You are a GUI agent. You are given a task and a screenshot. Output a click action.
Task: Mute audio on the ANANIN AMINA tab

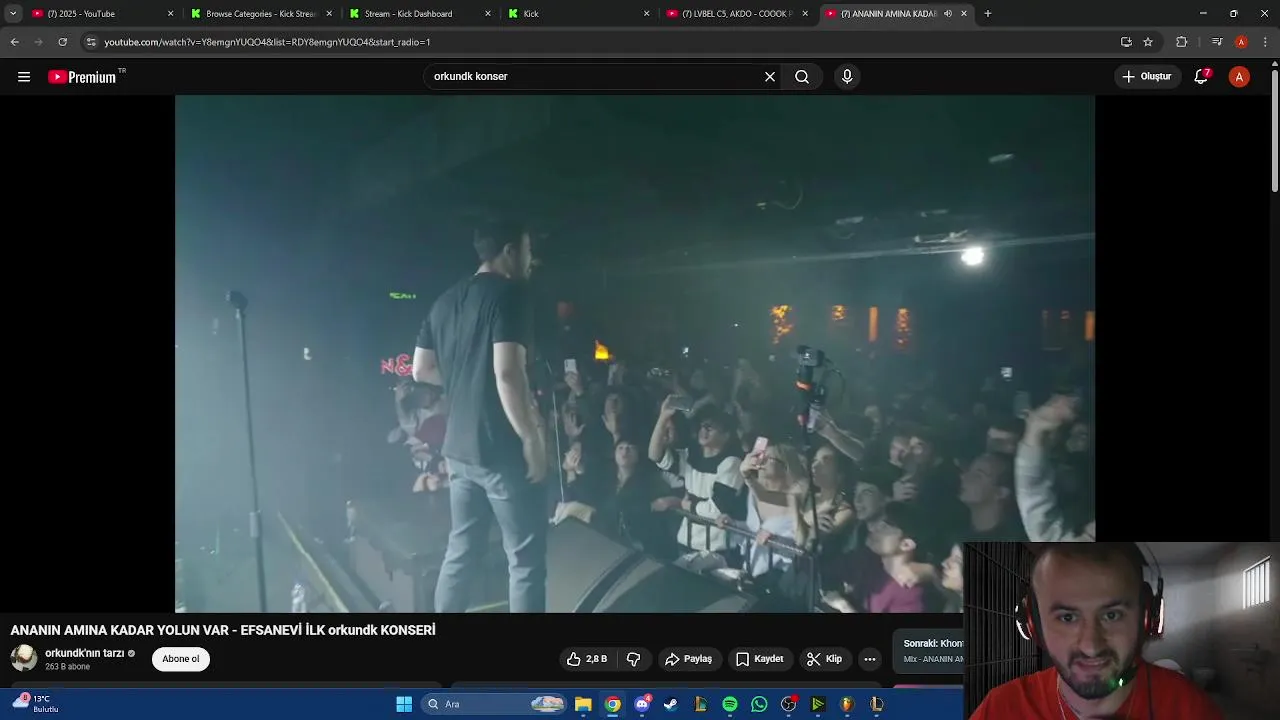tap(948, 14)
